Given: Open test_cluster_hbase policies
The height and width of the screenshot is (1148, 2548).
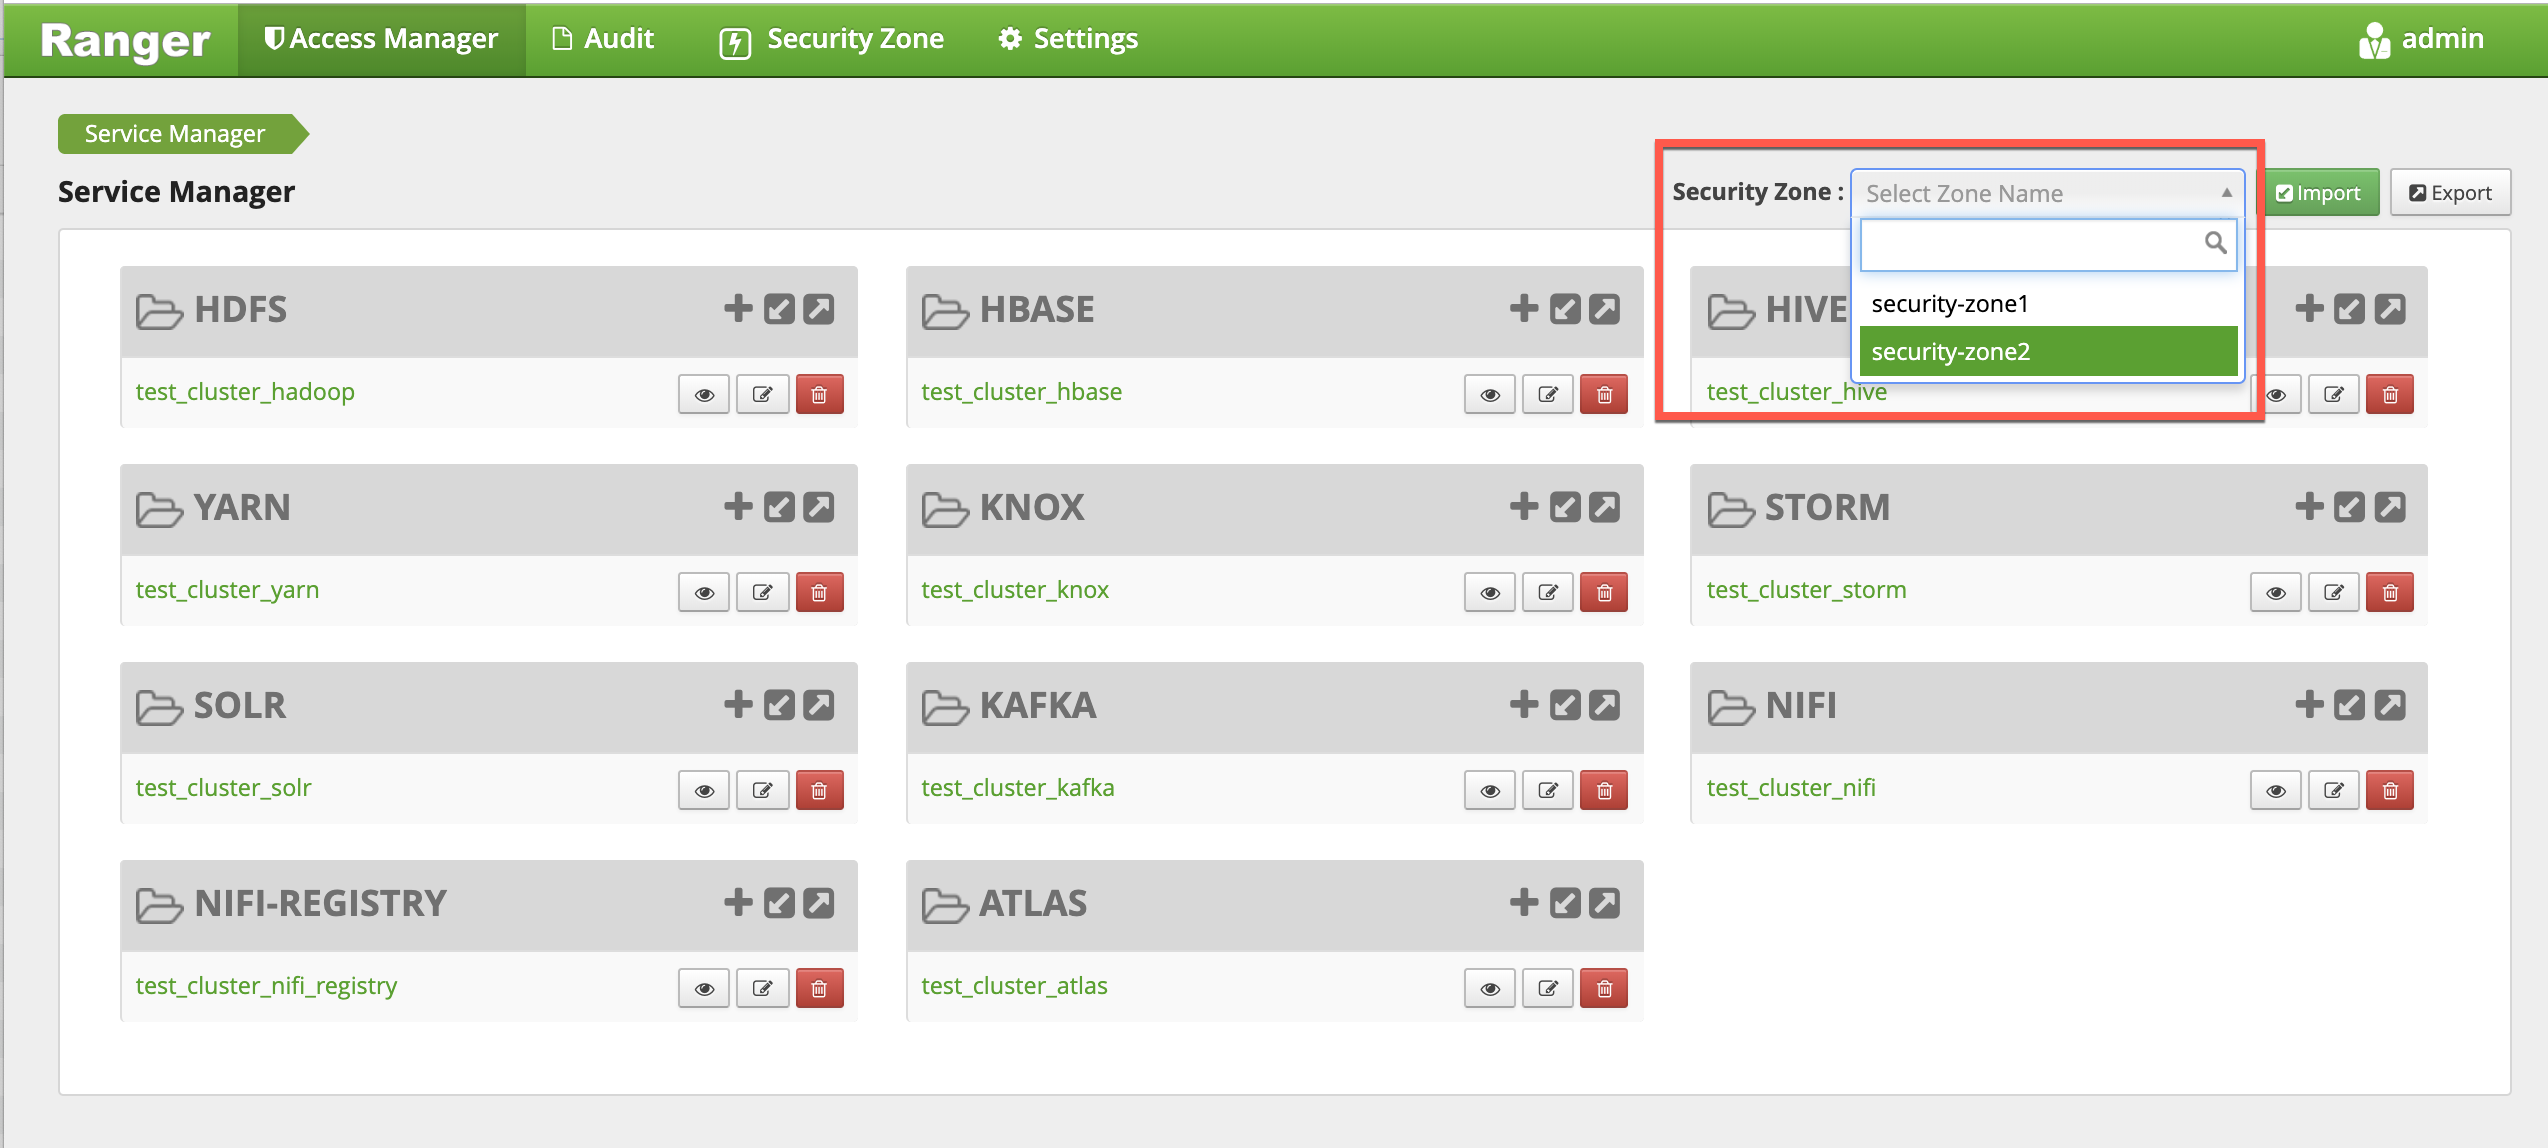Looking at the screenshot, I should coord(1021,392).
